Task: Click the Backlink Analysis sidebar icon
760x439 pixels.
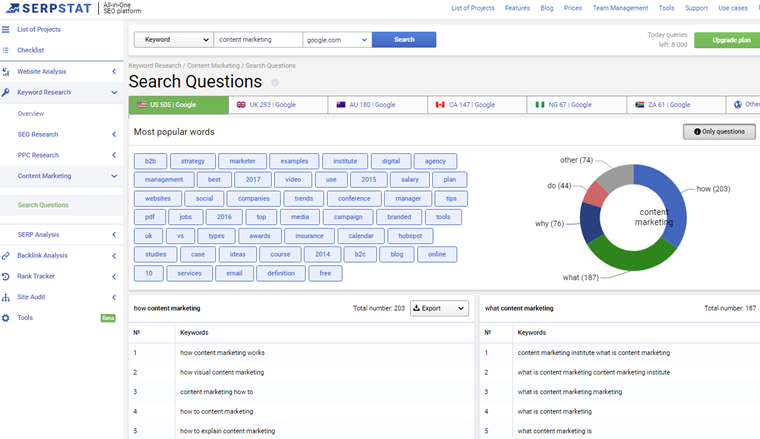Action: [x=6, y=255]
